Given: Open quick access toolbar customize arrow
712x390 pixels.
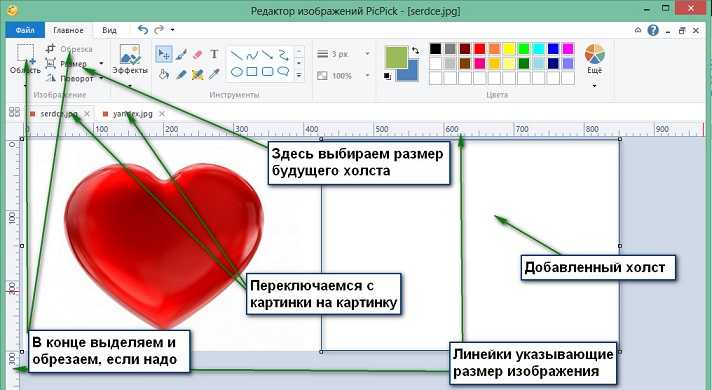Looking at the screenshot, I should pyautogui.click(x=173, y=30).
